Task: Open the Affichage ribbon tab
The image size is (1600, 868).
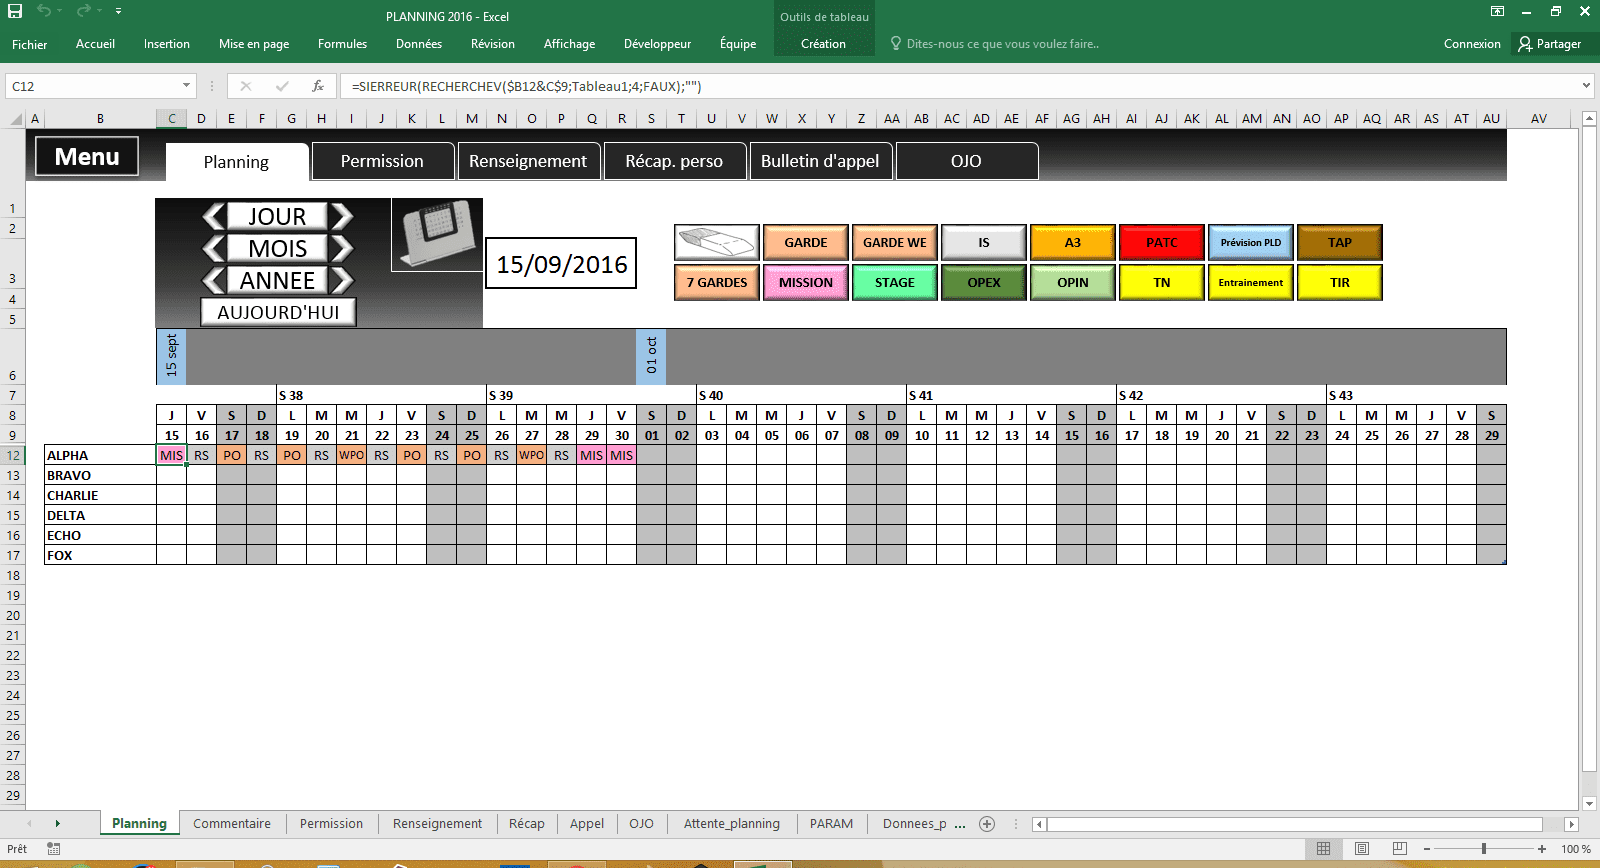Action: coord(570,44)
